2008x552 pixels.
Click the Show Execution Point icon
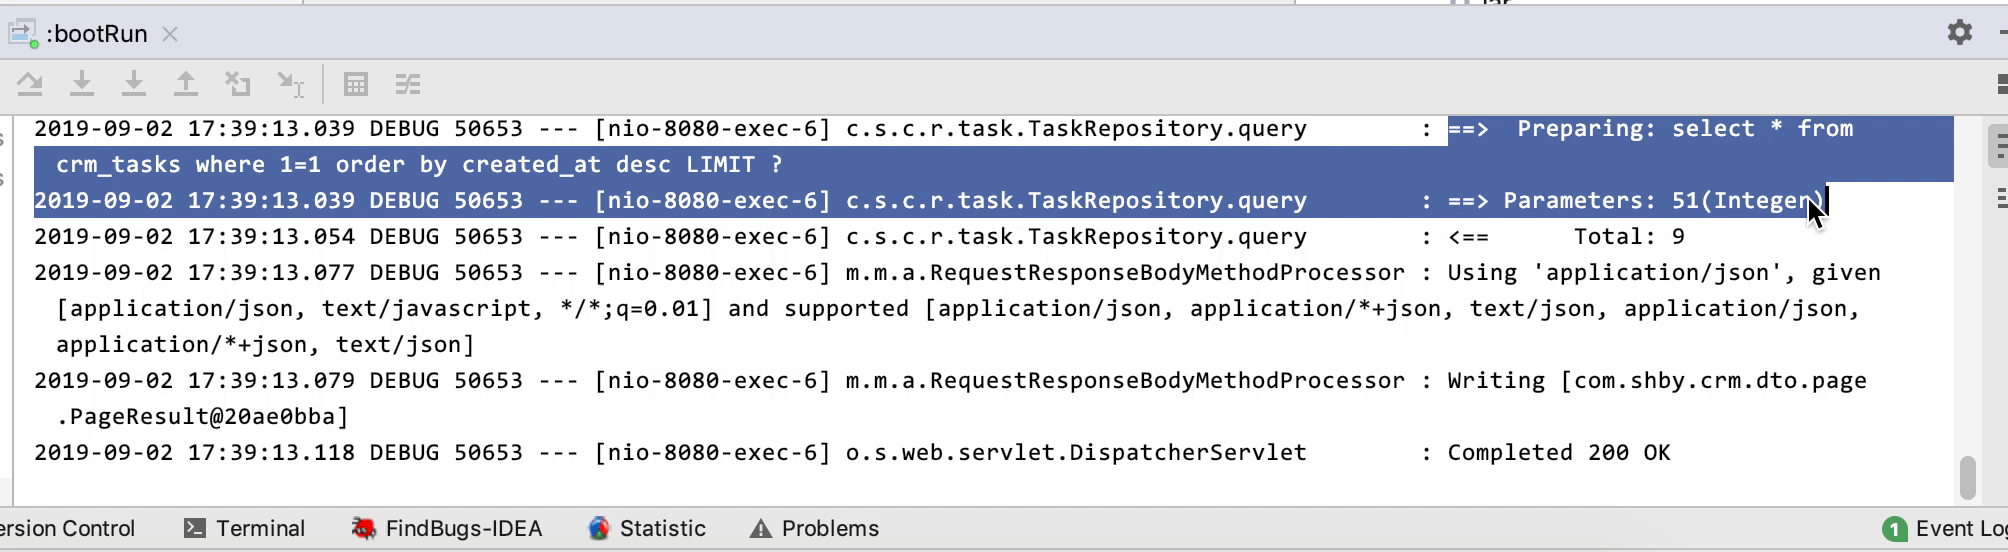[x=30, y=85]
